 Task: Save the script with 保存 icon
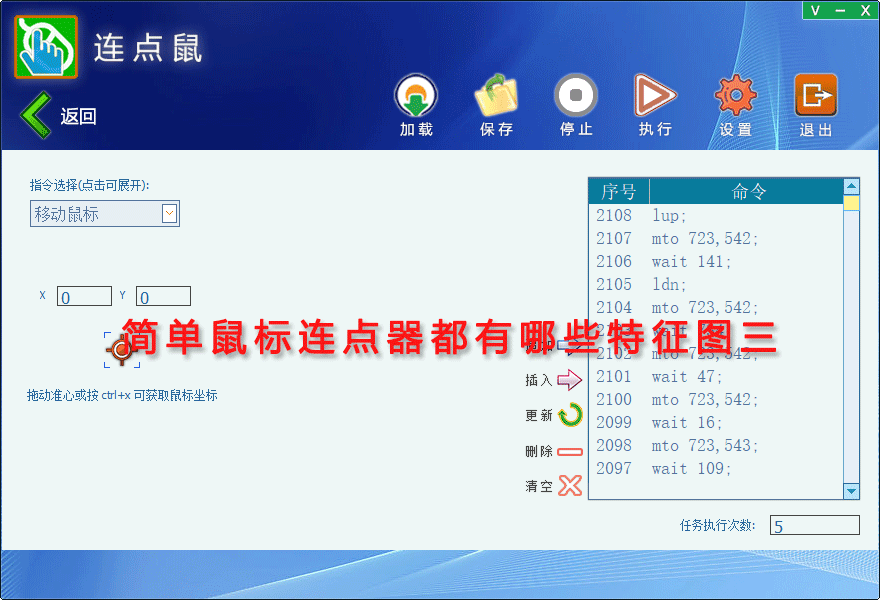(x=496, y=95)
